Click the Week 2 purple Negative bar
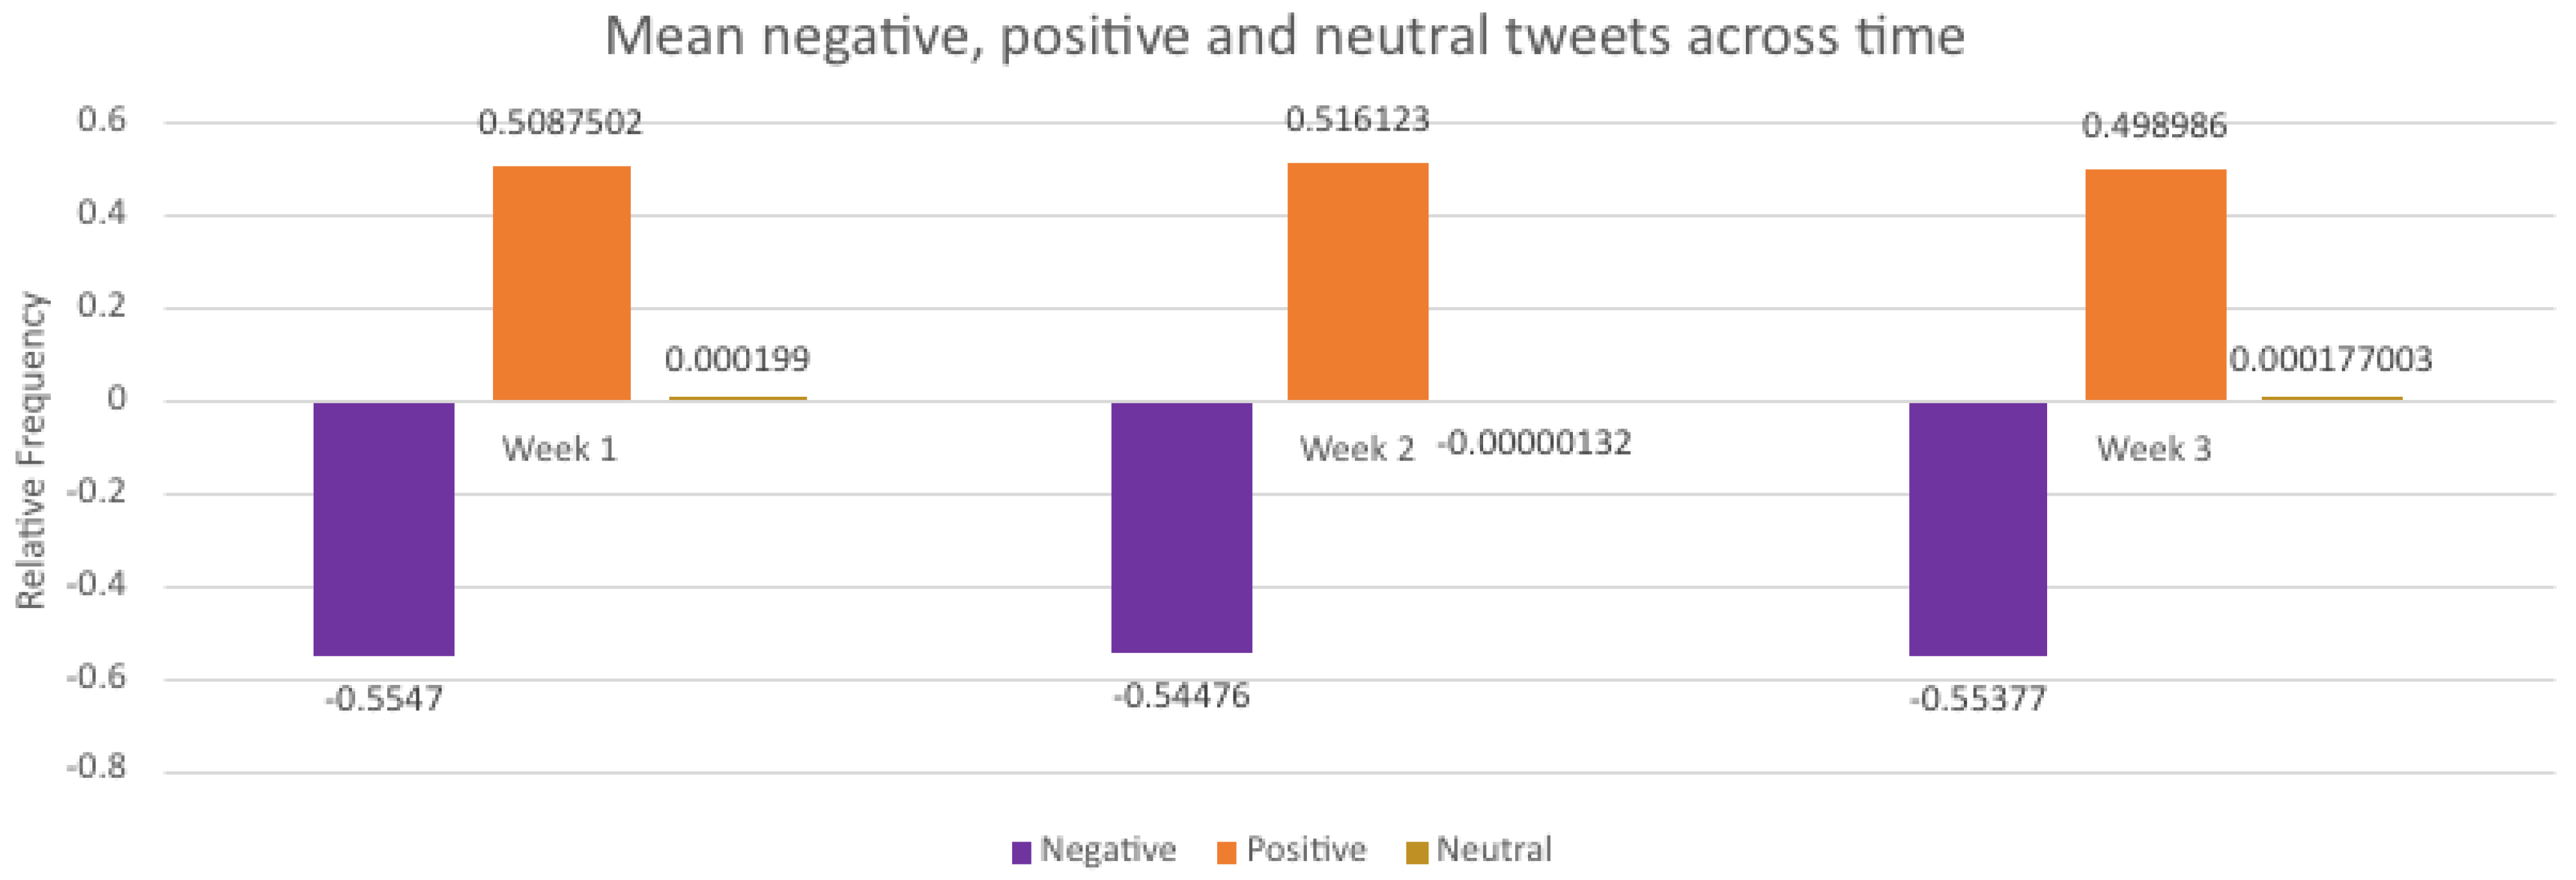 tap(1182, 527)
